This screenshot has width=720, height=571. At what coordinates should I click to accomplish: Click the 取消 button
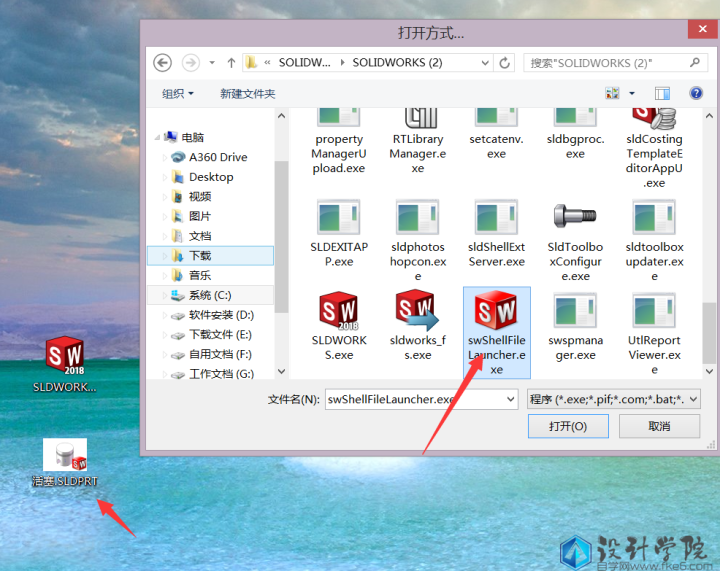coord(659,426)
